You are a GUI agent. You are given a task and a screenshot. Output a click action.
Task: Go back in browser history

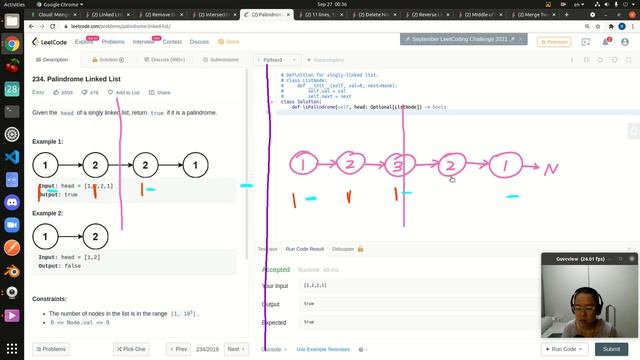click(x=31, y=26)
